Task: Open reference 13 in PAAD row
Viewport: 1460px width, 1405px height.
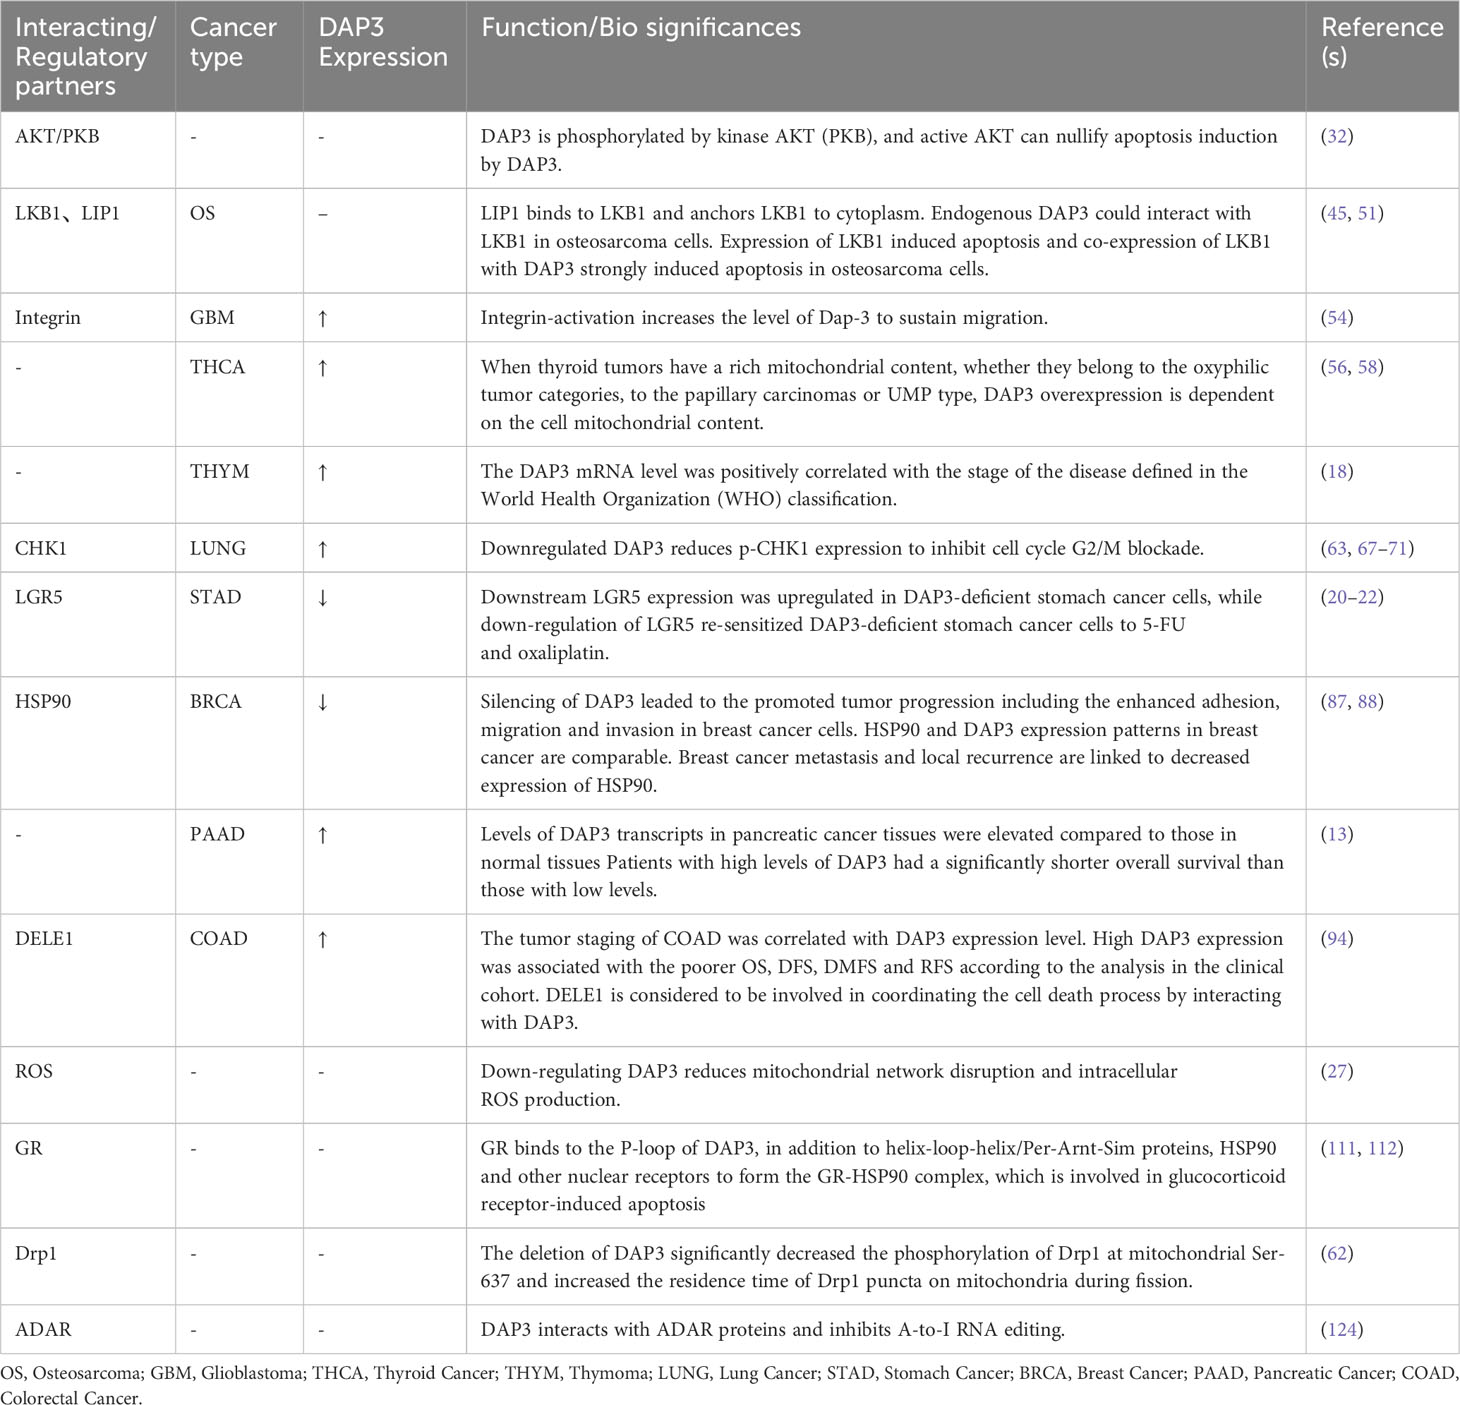Action: (x=1337, y=834)
